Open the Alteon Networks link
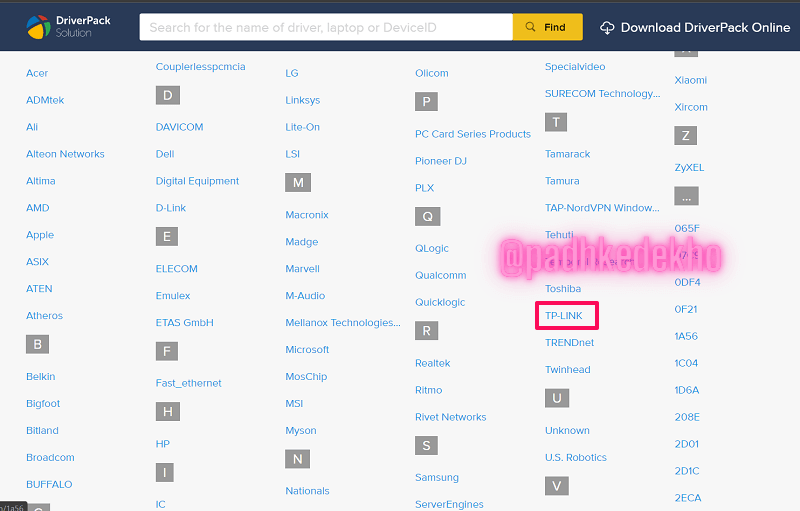 pyautogui.click(x=65, y=154)
